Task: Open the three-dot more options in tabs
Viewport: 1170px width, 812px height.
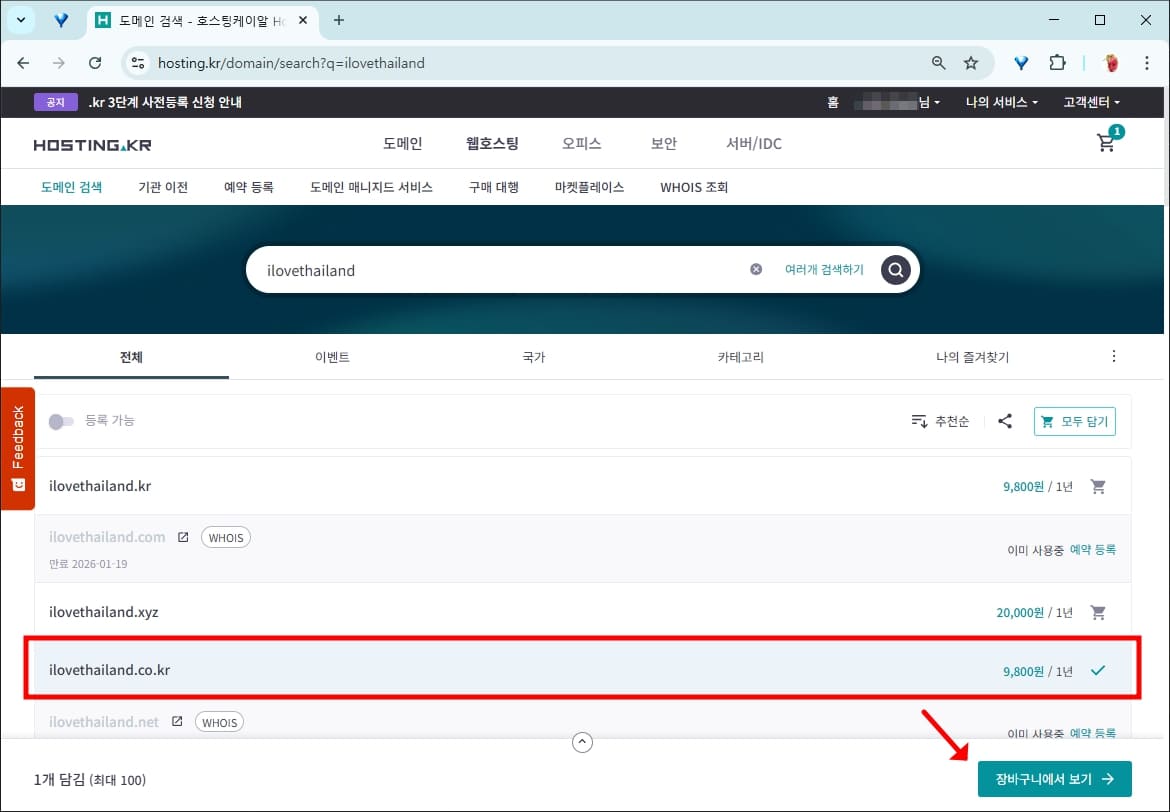Action: 1113,356
